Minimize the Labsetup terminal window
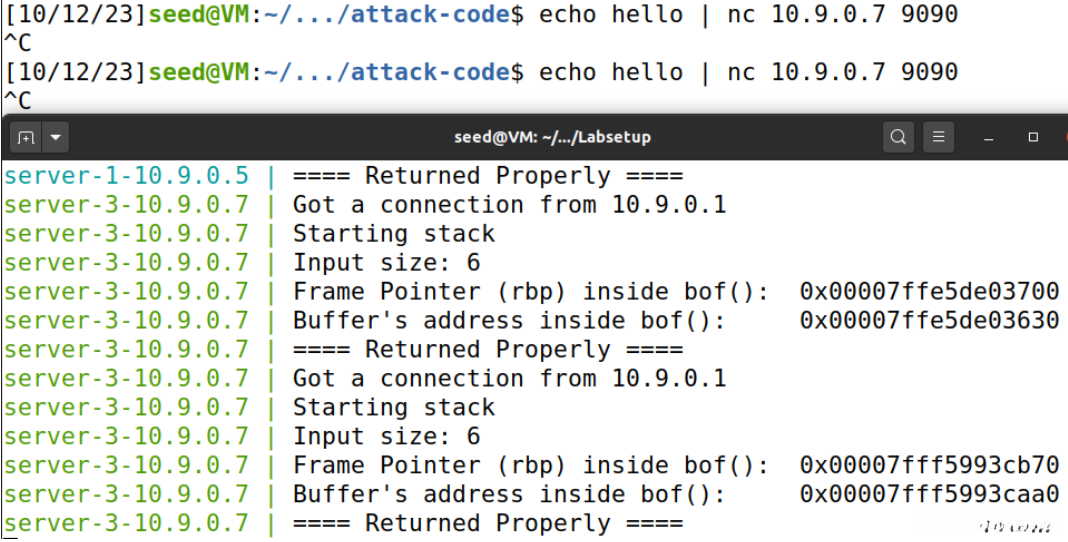1068x542 pixels. click(989, 137)
